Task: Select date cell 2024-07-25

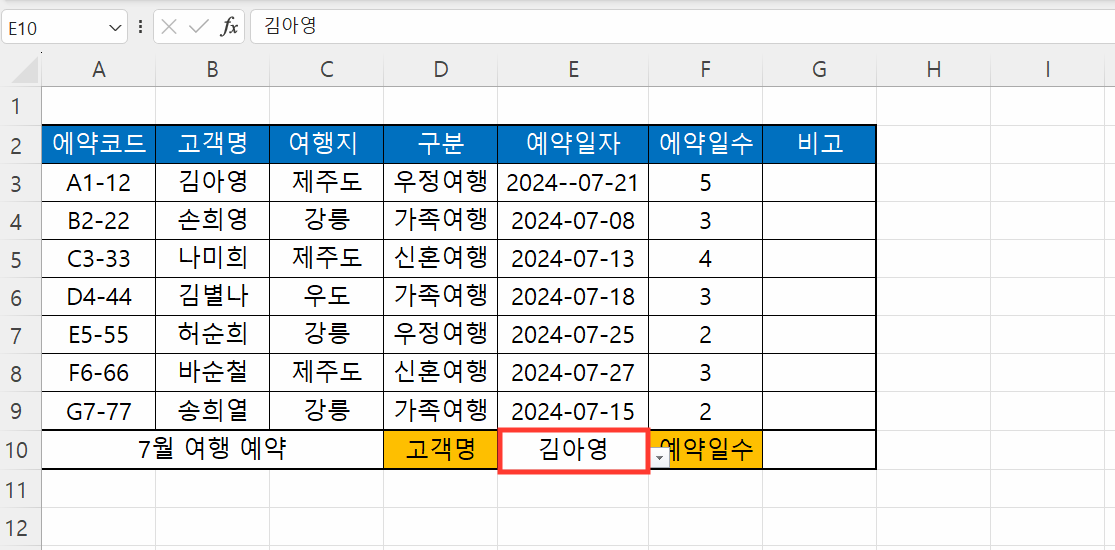Action: pyautogui.click(x=573, y=335)
